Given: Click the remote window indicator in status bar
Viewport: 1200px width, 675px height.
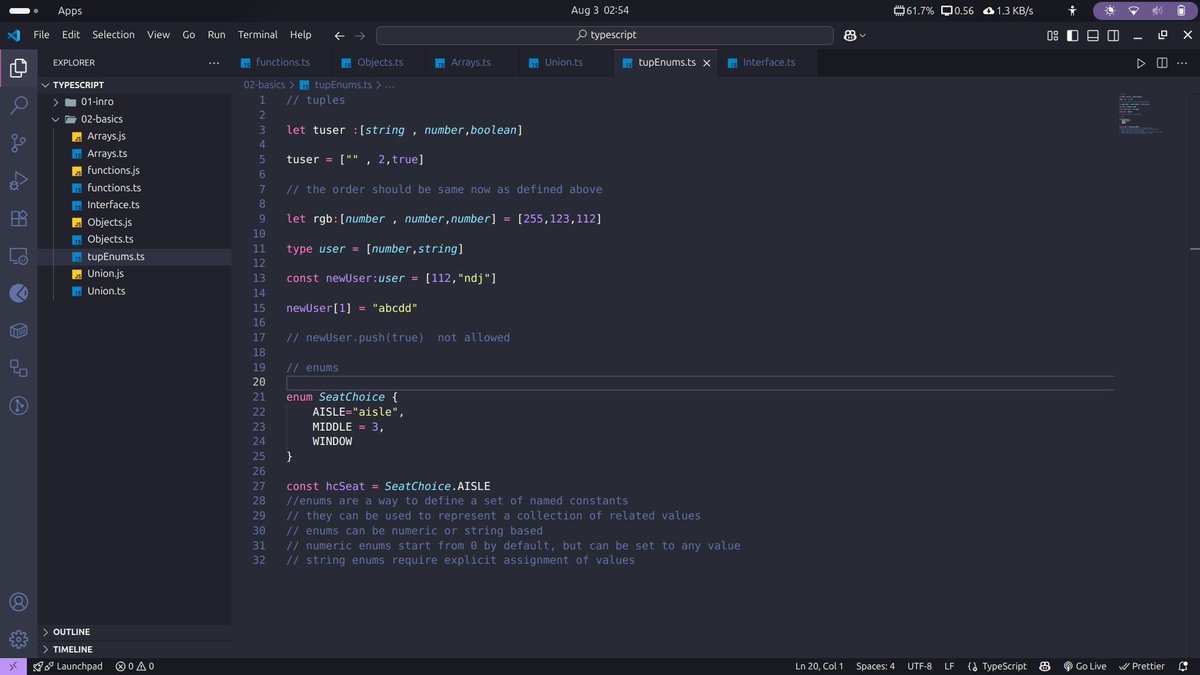Looking at the screenshot, I should coord(13,666).
